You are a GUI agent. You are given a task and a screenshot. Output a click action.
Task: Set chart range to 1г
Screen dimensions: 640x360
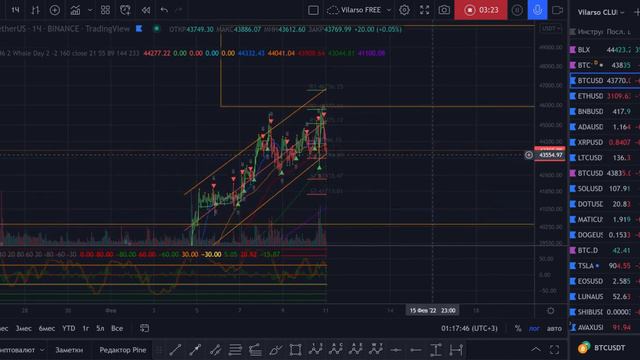click(x=86, y=329)
